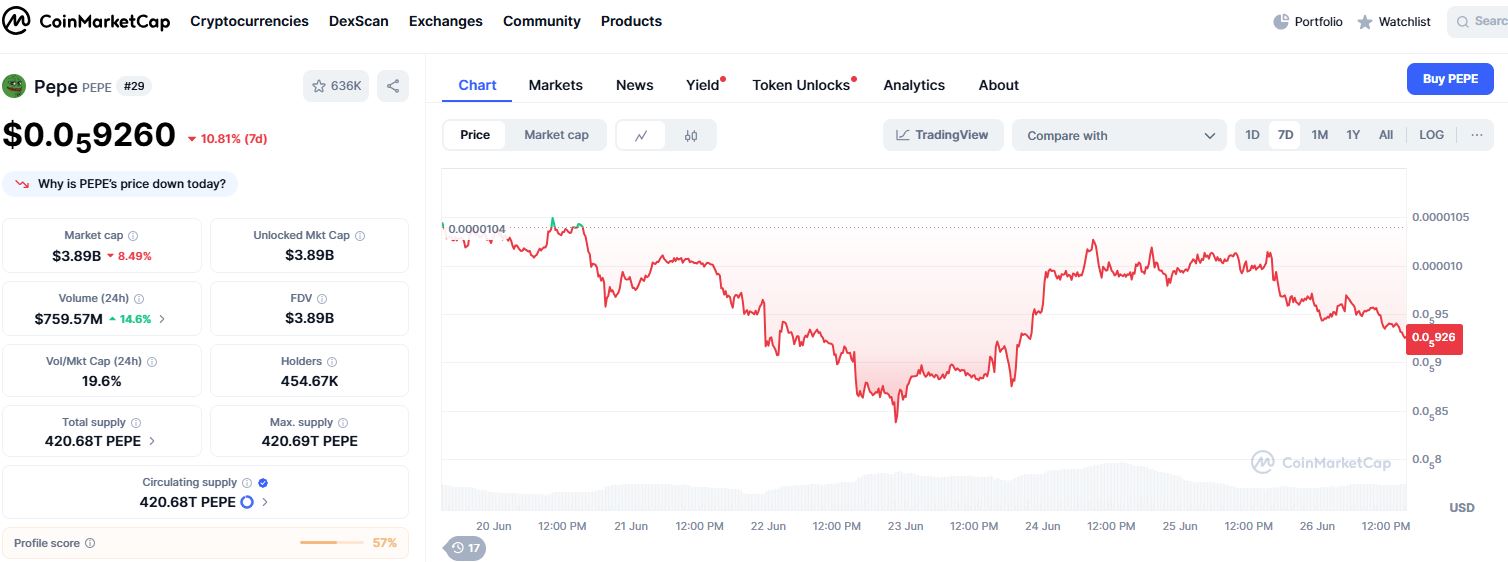Open the Products menu

point(631,21)
